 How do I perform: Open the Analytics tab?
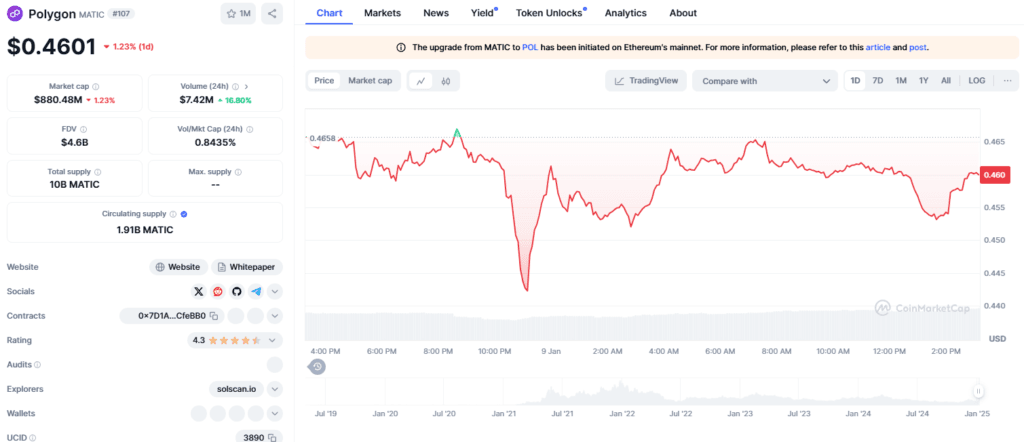tap(626, 12)
